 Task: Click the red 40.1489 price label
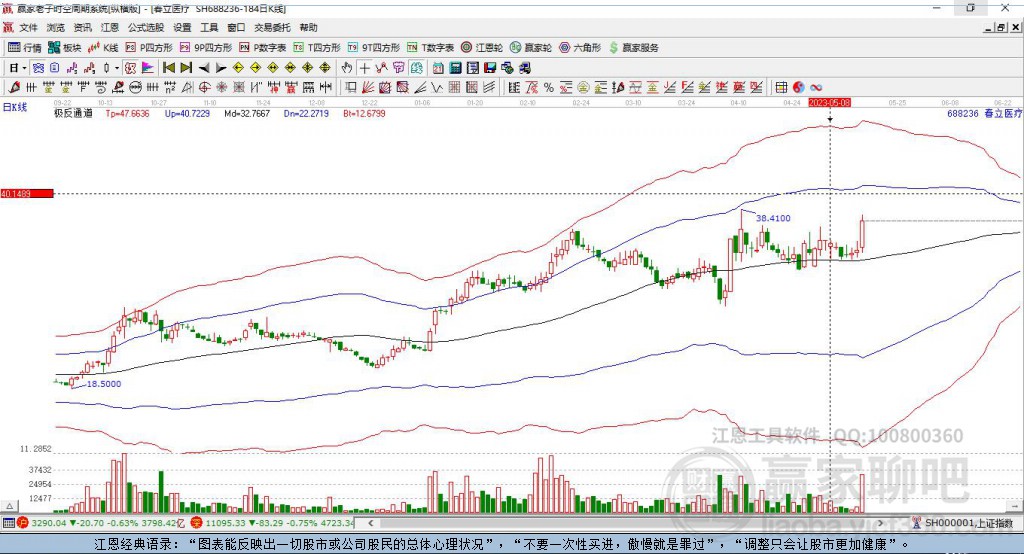click(x=27, y=193)
